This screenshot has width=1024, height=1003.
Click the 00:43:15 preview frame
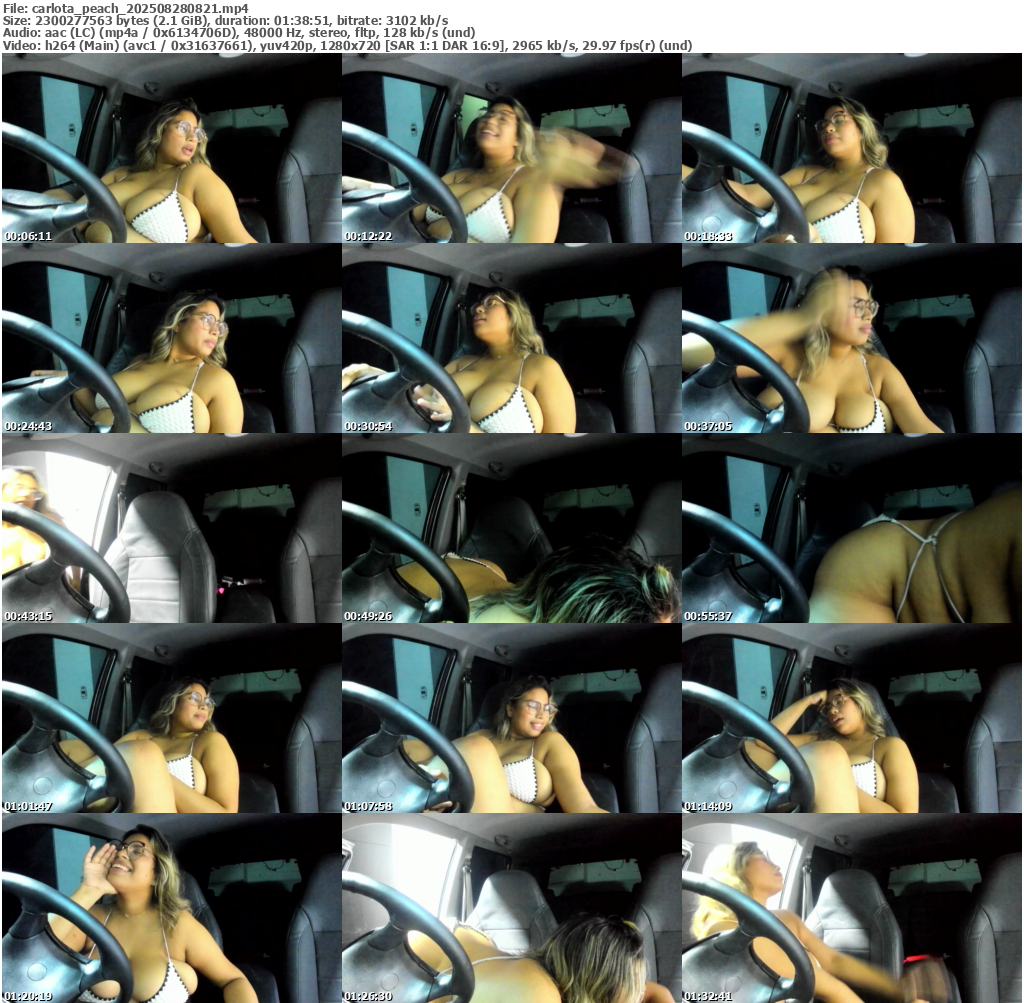(x=172, y=528)
